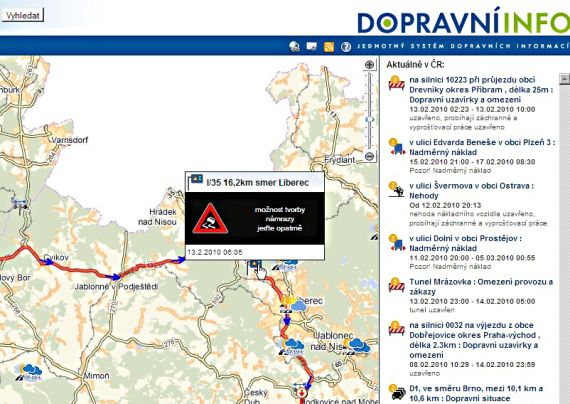Click the Vyhledat search button
Screen dimensions: 570x404
pyautogui.click(x=23, y=15)
